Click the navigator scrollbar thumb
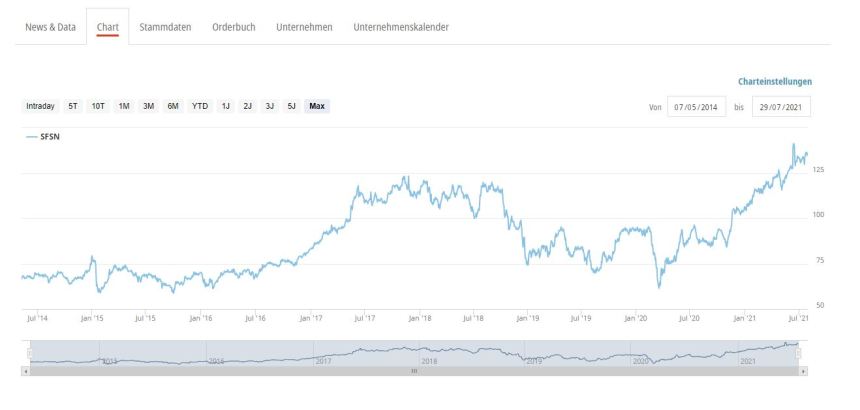Image resolution: width=860 pixels, height=410 pixels. click(414, 370)
